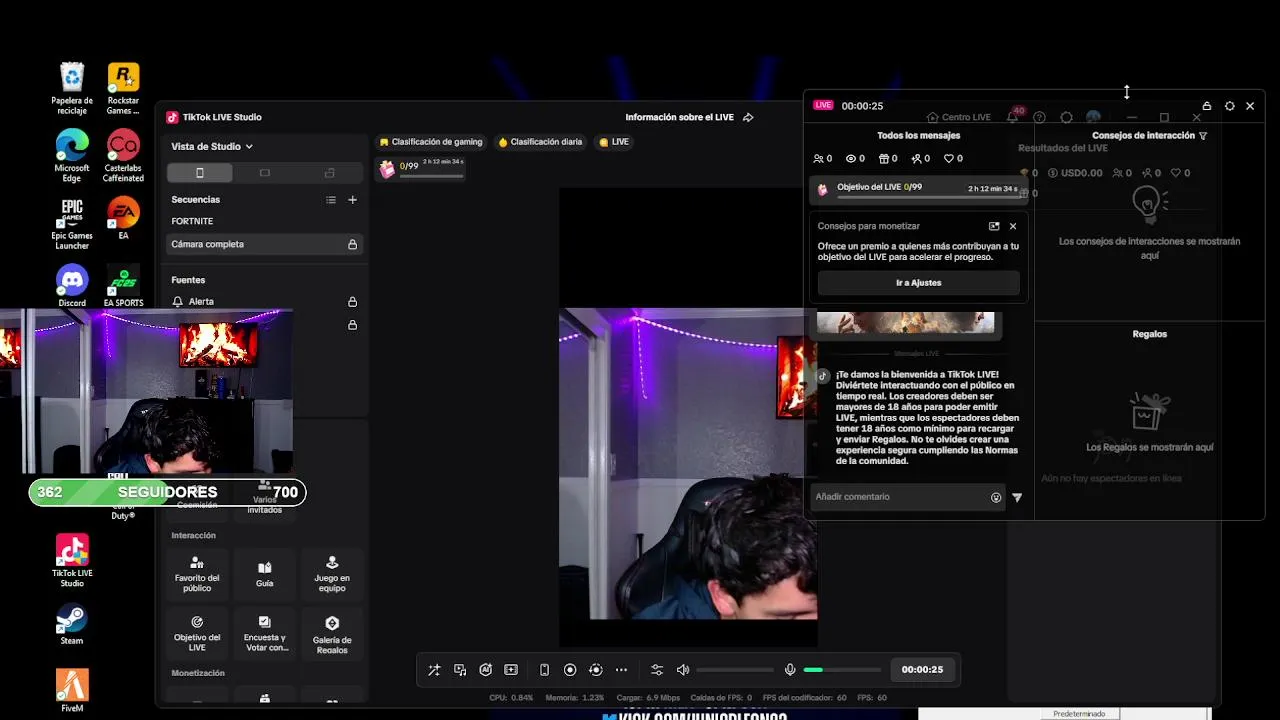Open Discord desktop shortcut
1280x720 pixels.
coord(72,286)
